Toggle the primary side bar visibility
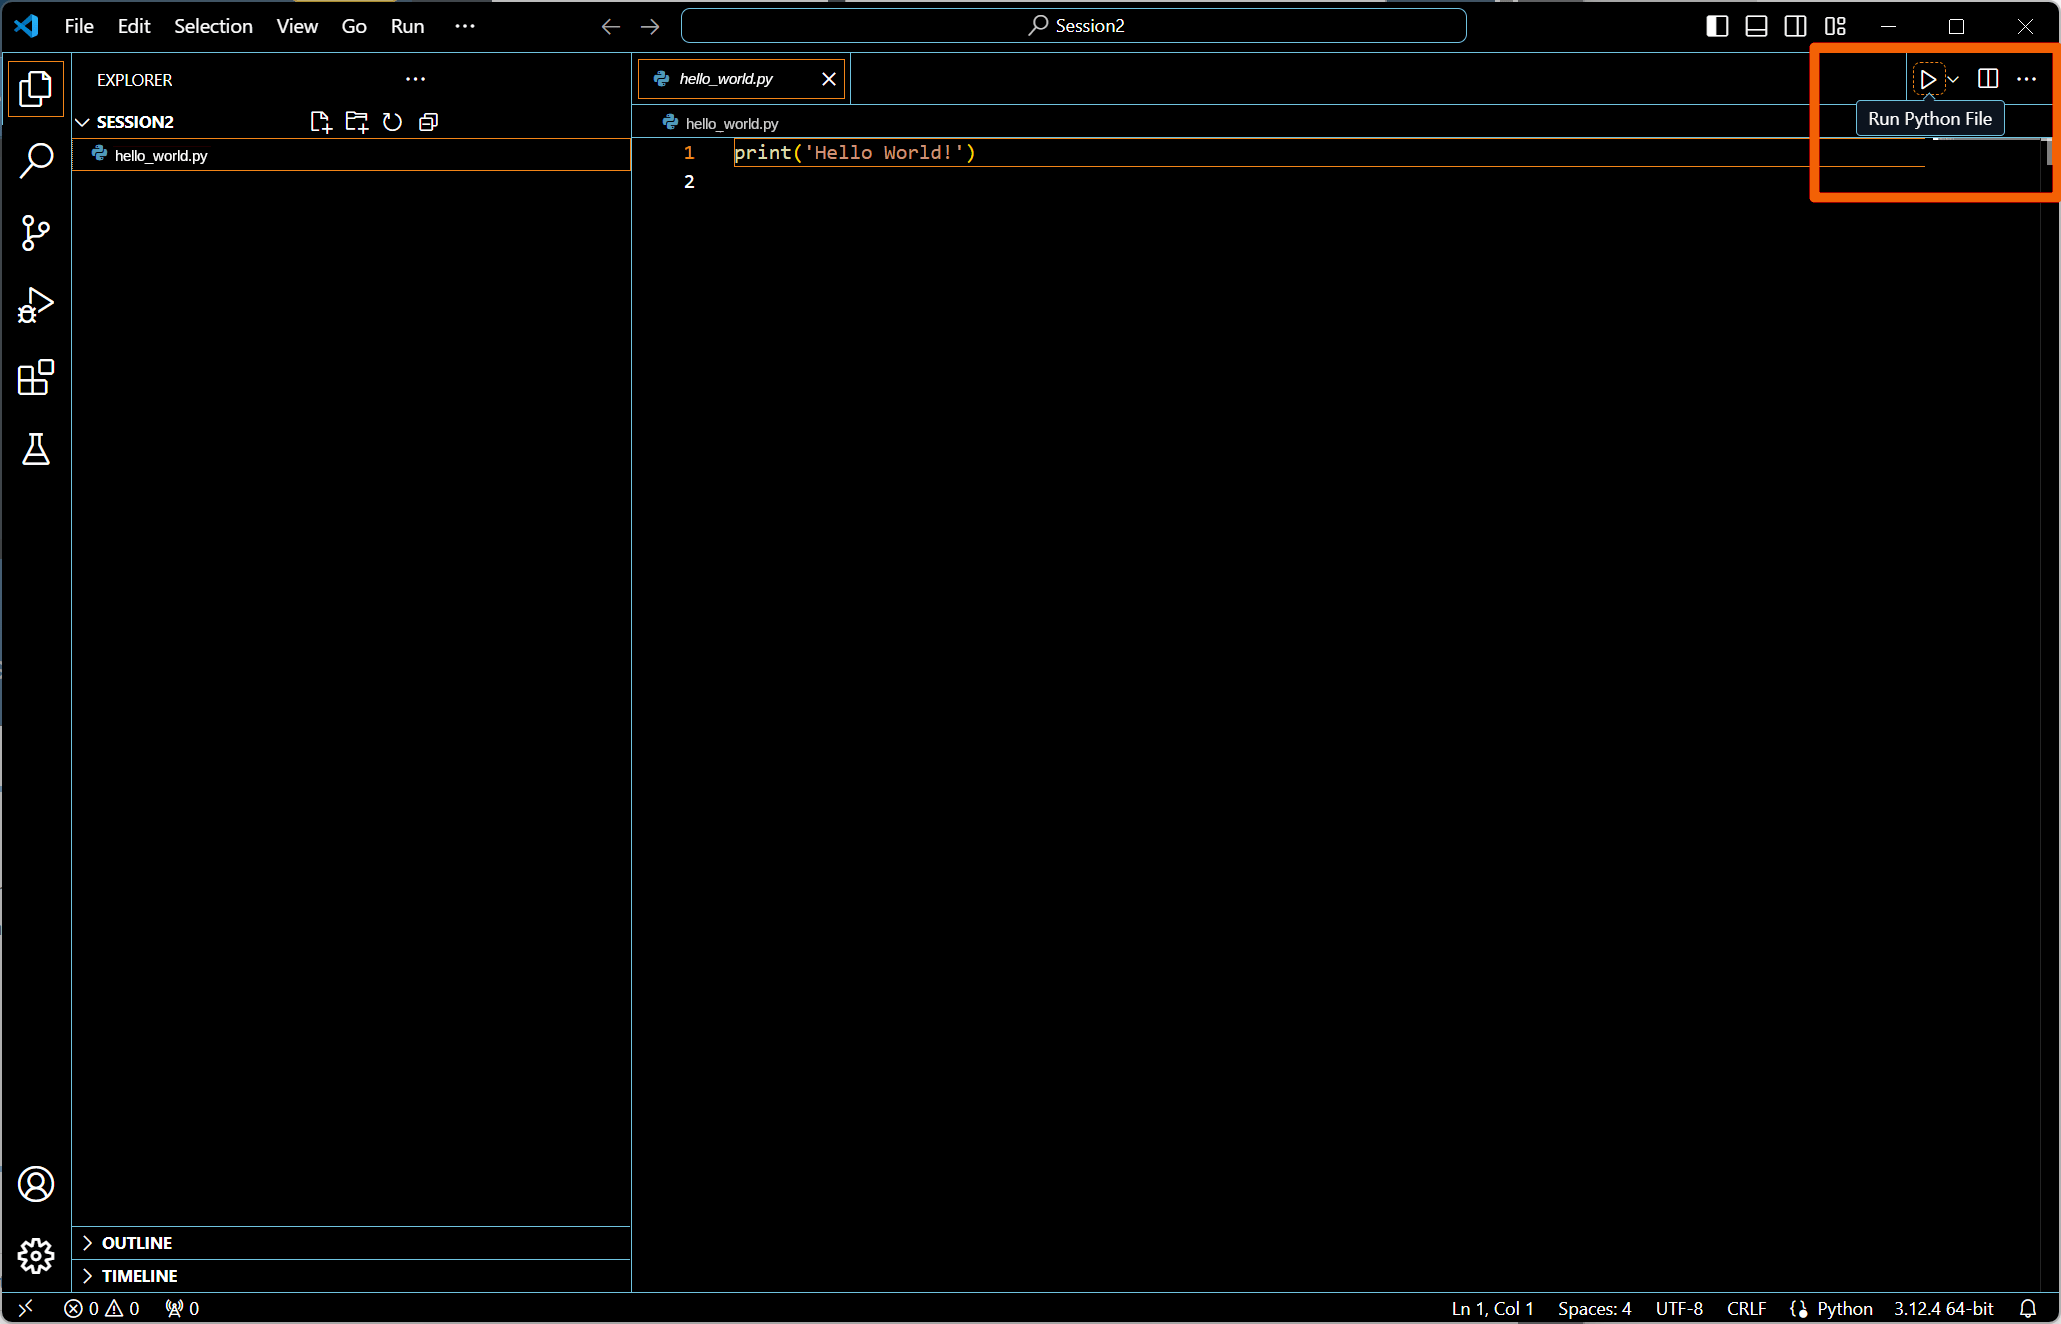2061x1324 pixels. (1717, 26)
